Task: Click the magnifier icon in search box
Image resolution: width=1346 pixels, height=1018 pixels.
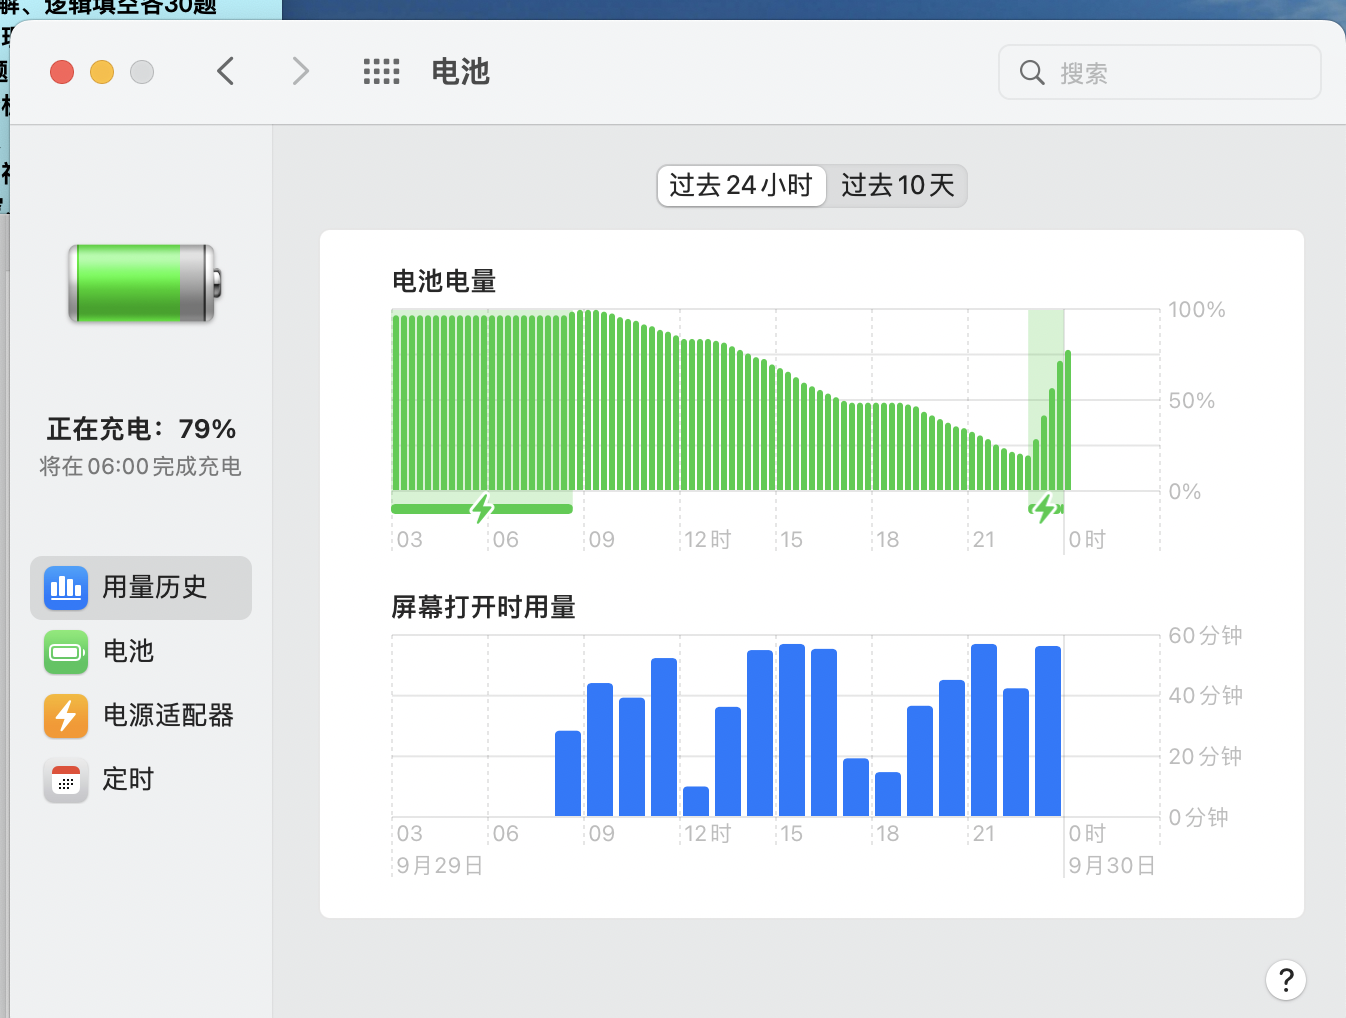Action: [x=1032, y=73]
